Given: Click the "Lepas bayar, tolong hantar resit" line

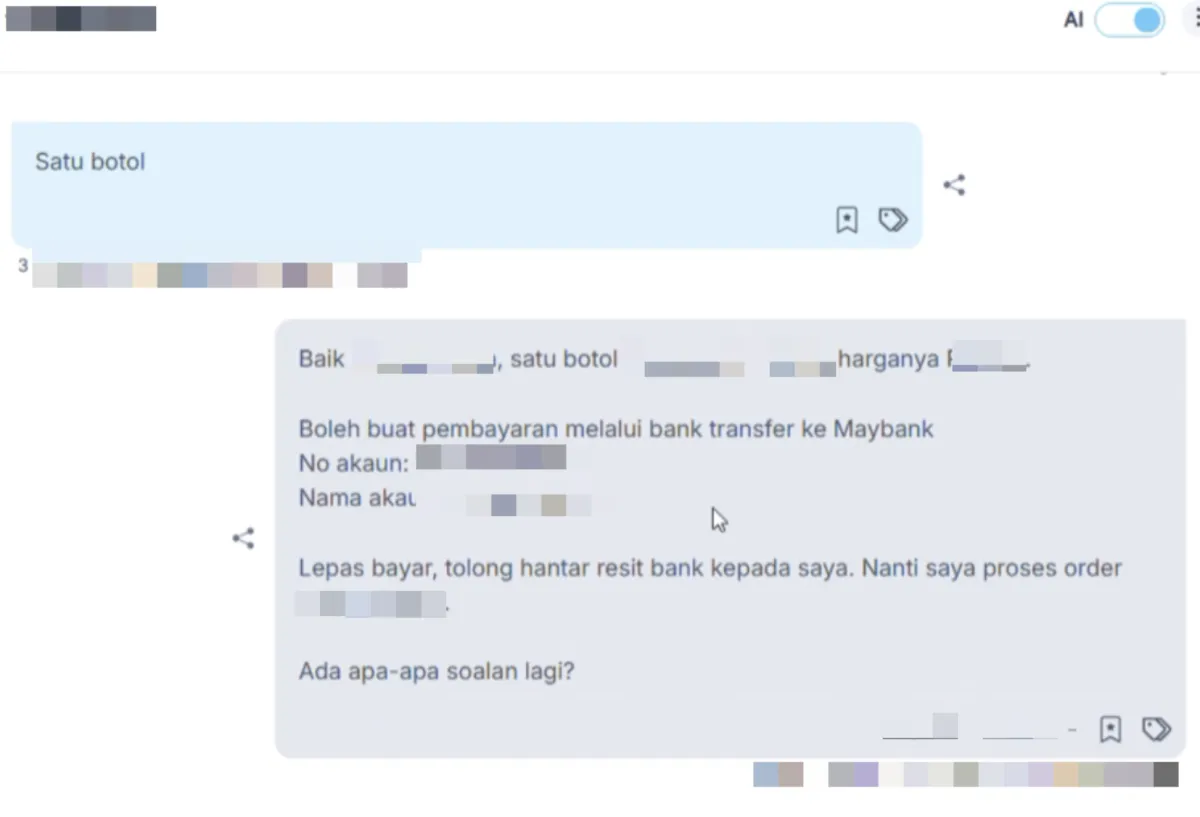Looking at the screenshot, I should [710, 569].
